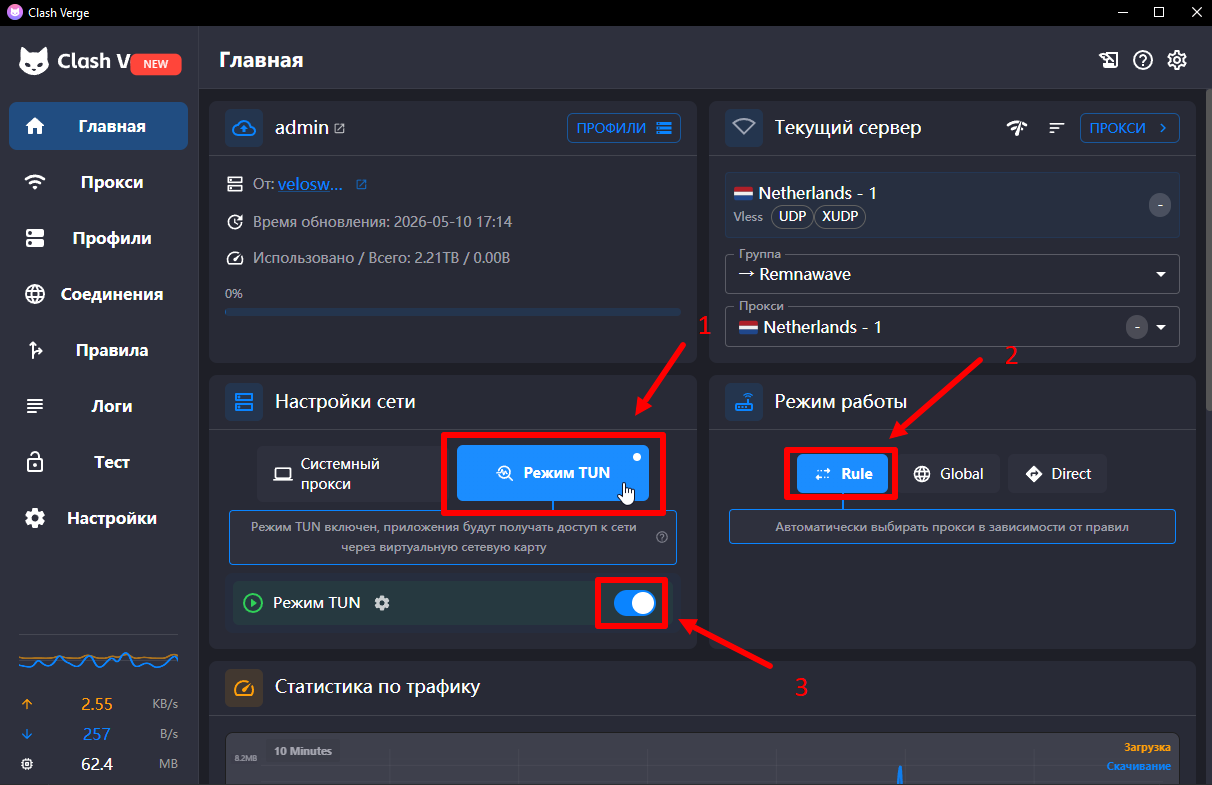Click the green play icon next to Режим TUN
The width and height of the screenshot is (1212, 785).
[253, 603]
